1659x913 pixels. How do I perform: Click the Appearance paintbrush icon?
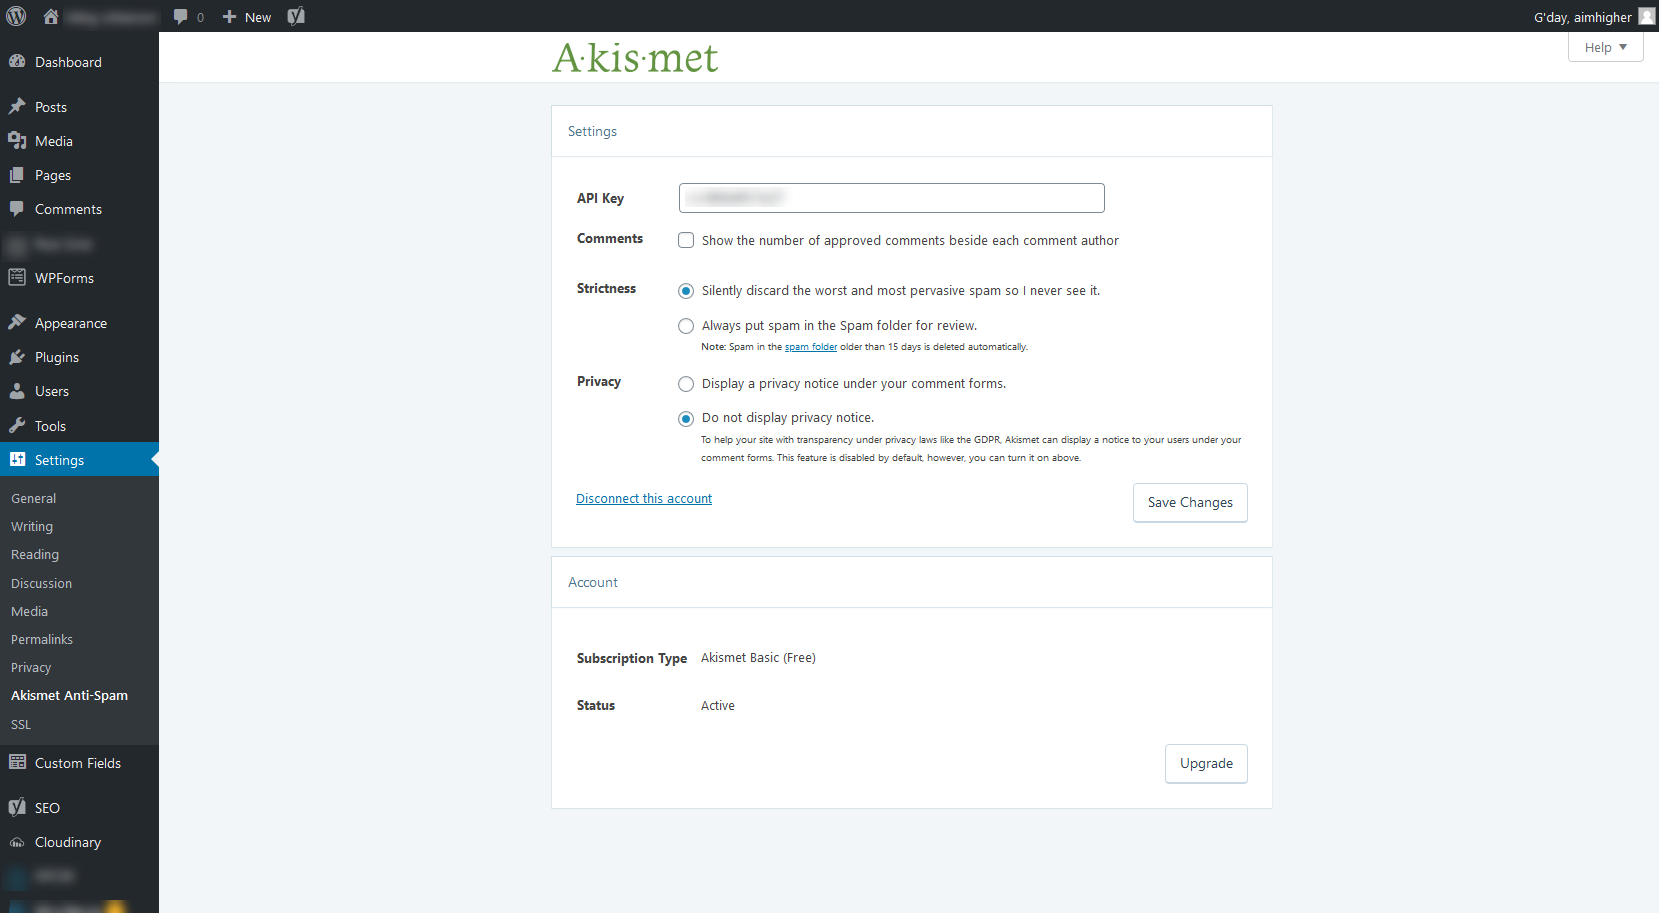pyautogui.click(x=17, y=322)
